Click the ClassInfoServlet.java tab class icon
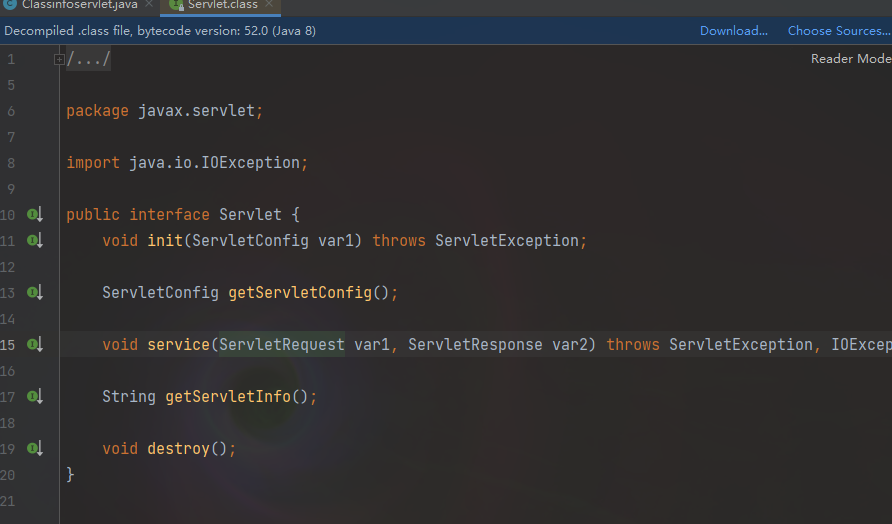Image resolution: width=892 pixels, height=524 pixels. pyautogui.click(x=10, y=4)
